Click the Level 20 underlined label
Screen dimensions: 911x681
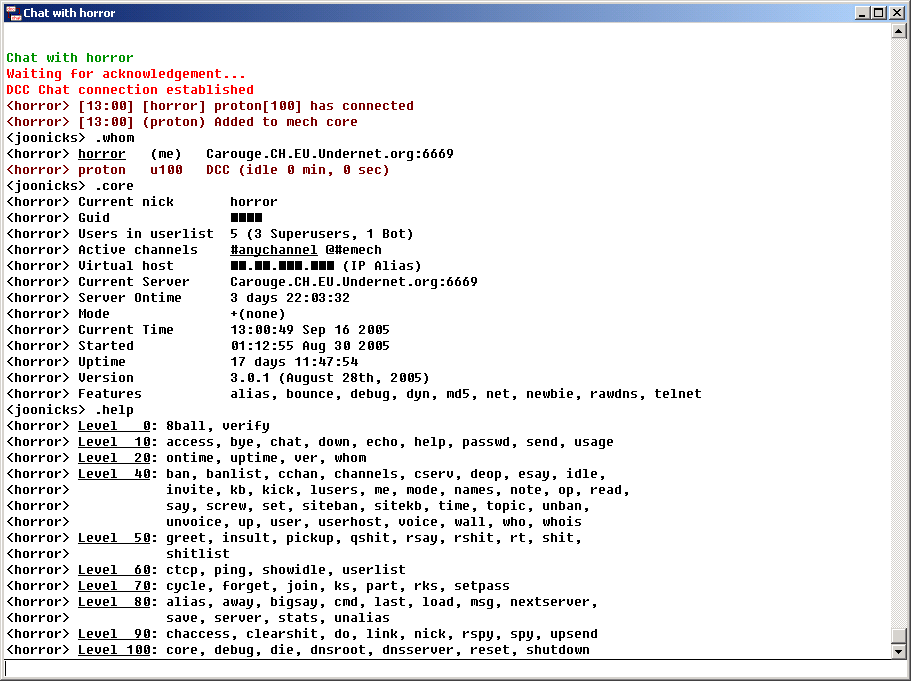pyautogui.click(x=116, y=458)
